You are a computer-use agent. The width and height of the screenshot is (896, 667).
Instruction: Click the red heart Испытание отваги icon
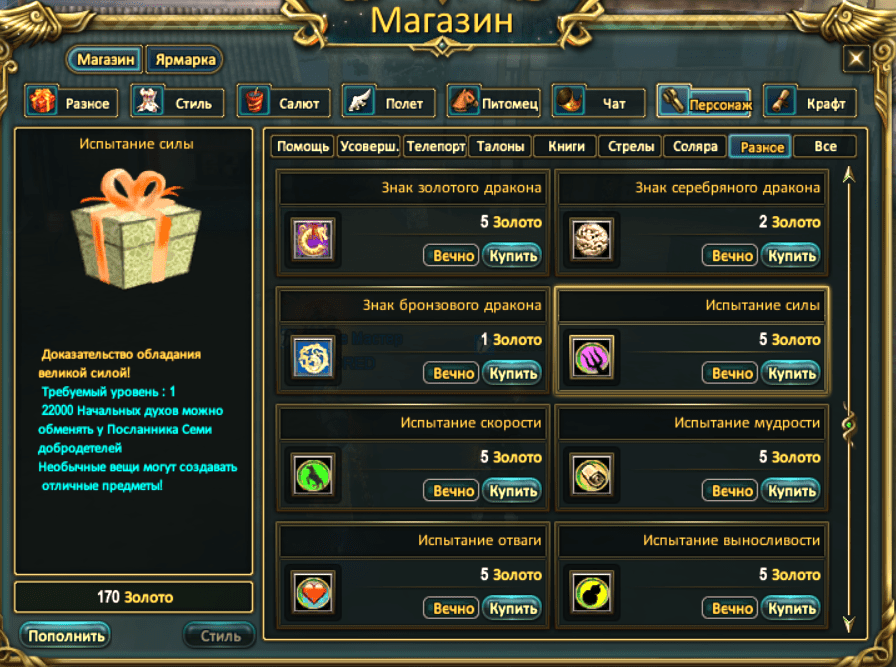[313, 593]
